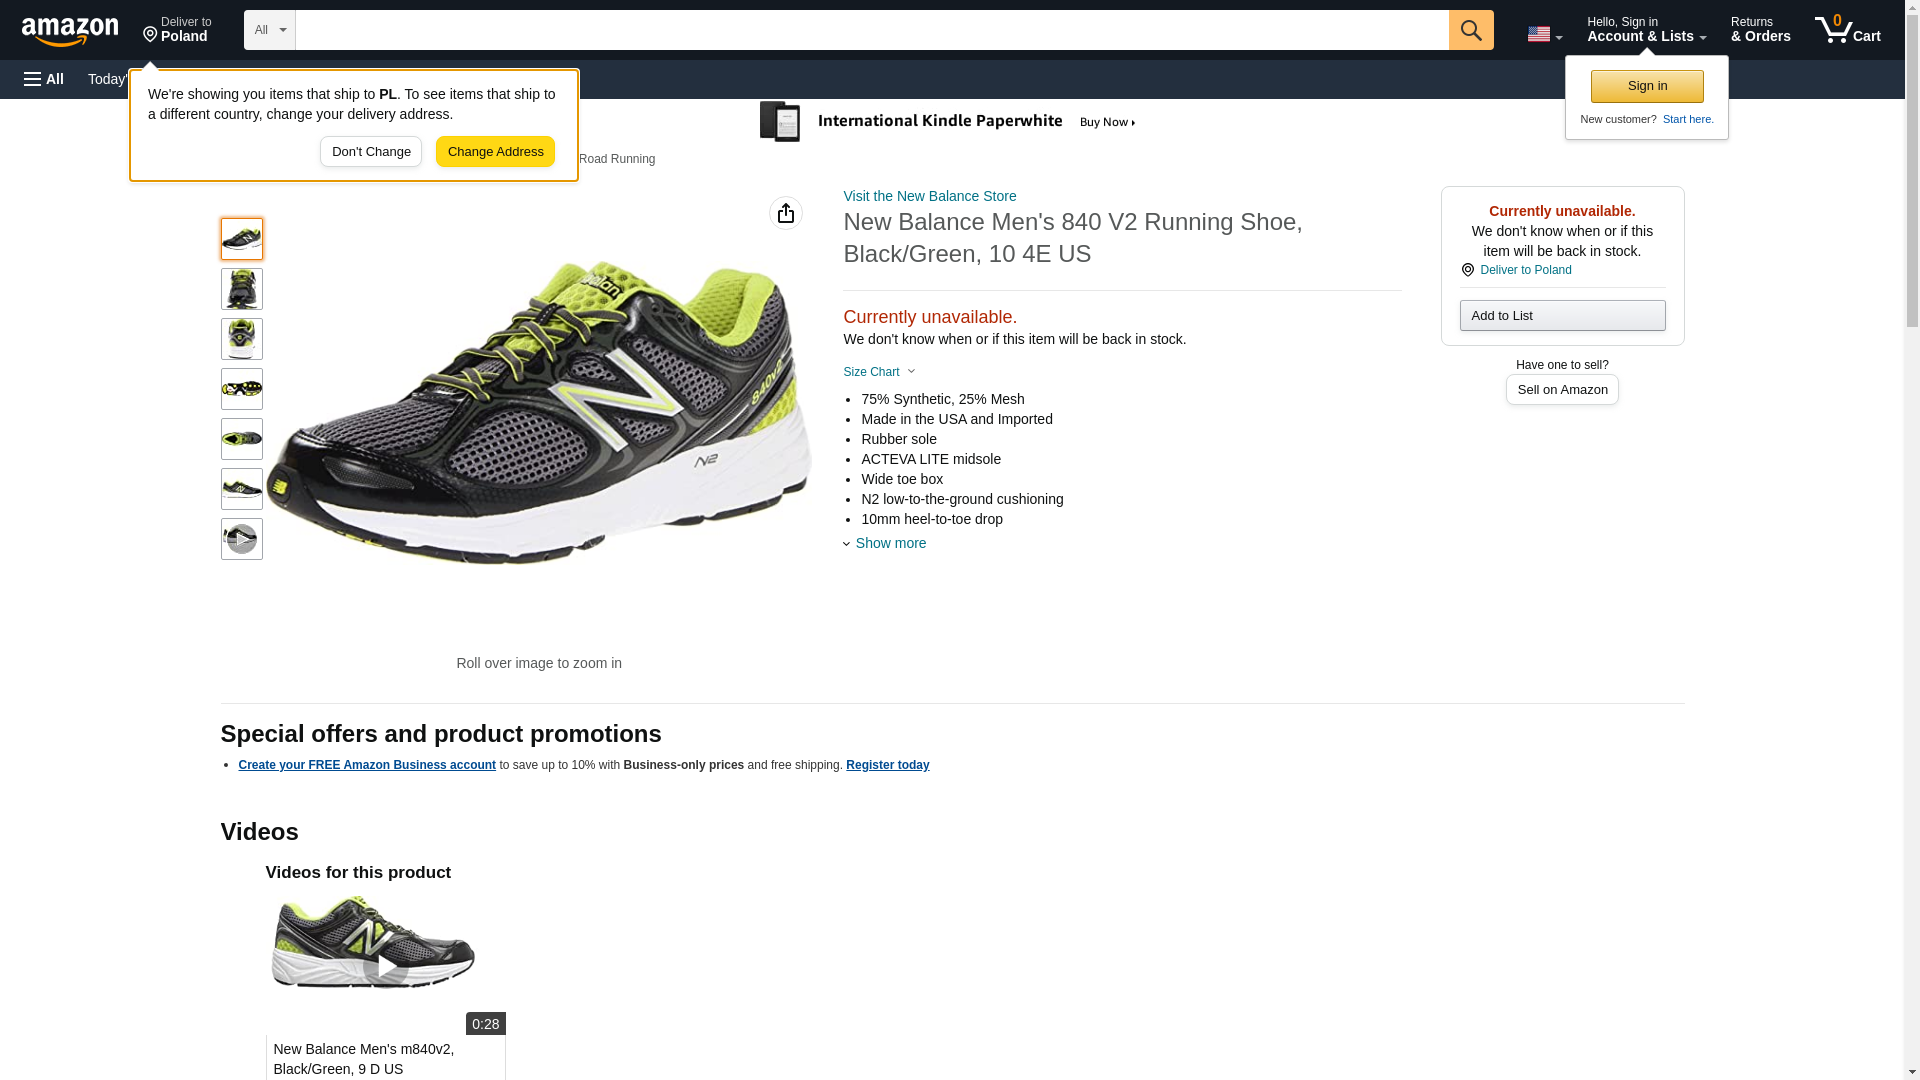Open the search category All dropdown

coord(269,30)
